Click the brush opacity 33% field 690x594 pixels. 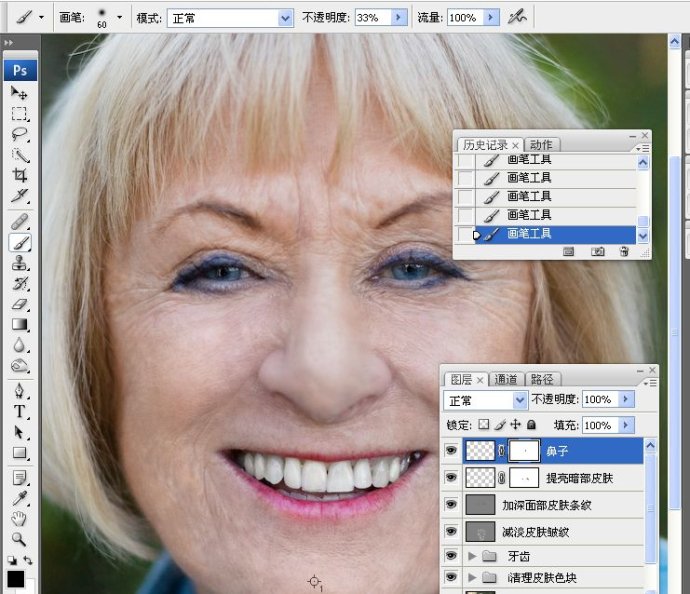[x=372, y=18]
